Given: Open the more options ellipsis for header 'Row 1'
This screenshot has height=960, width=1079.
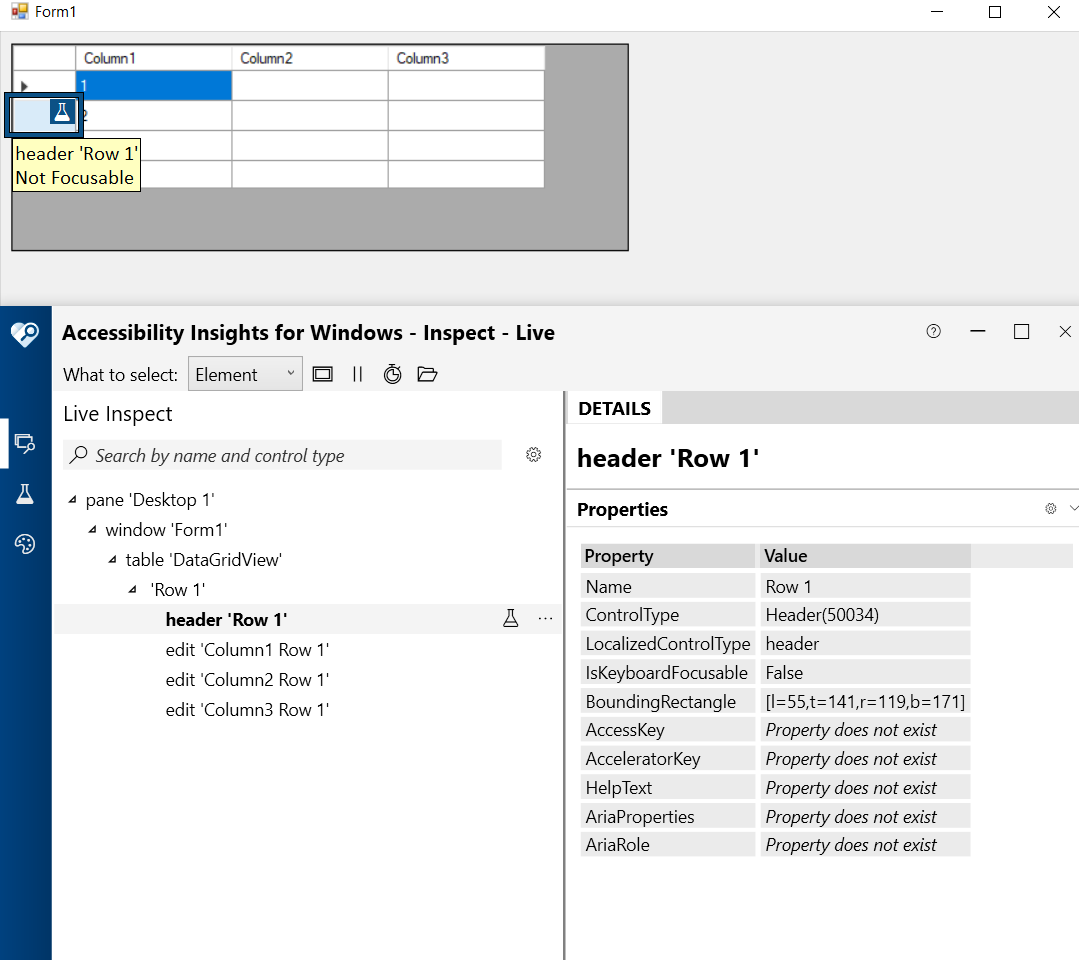Looking at the screenshot, I should point(546,619).
